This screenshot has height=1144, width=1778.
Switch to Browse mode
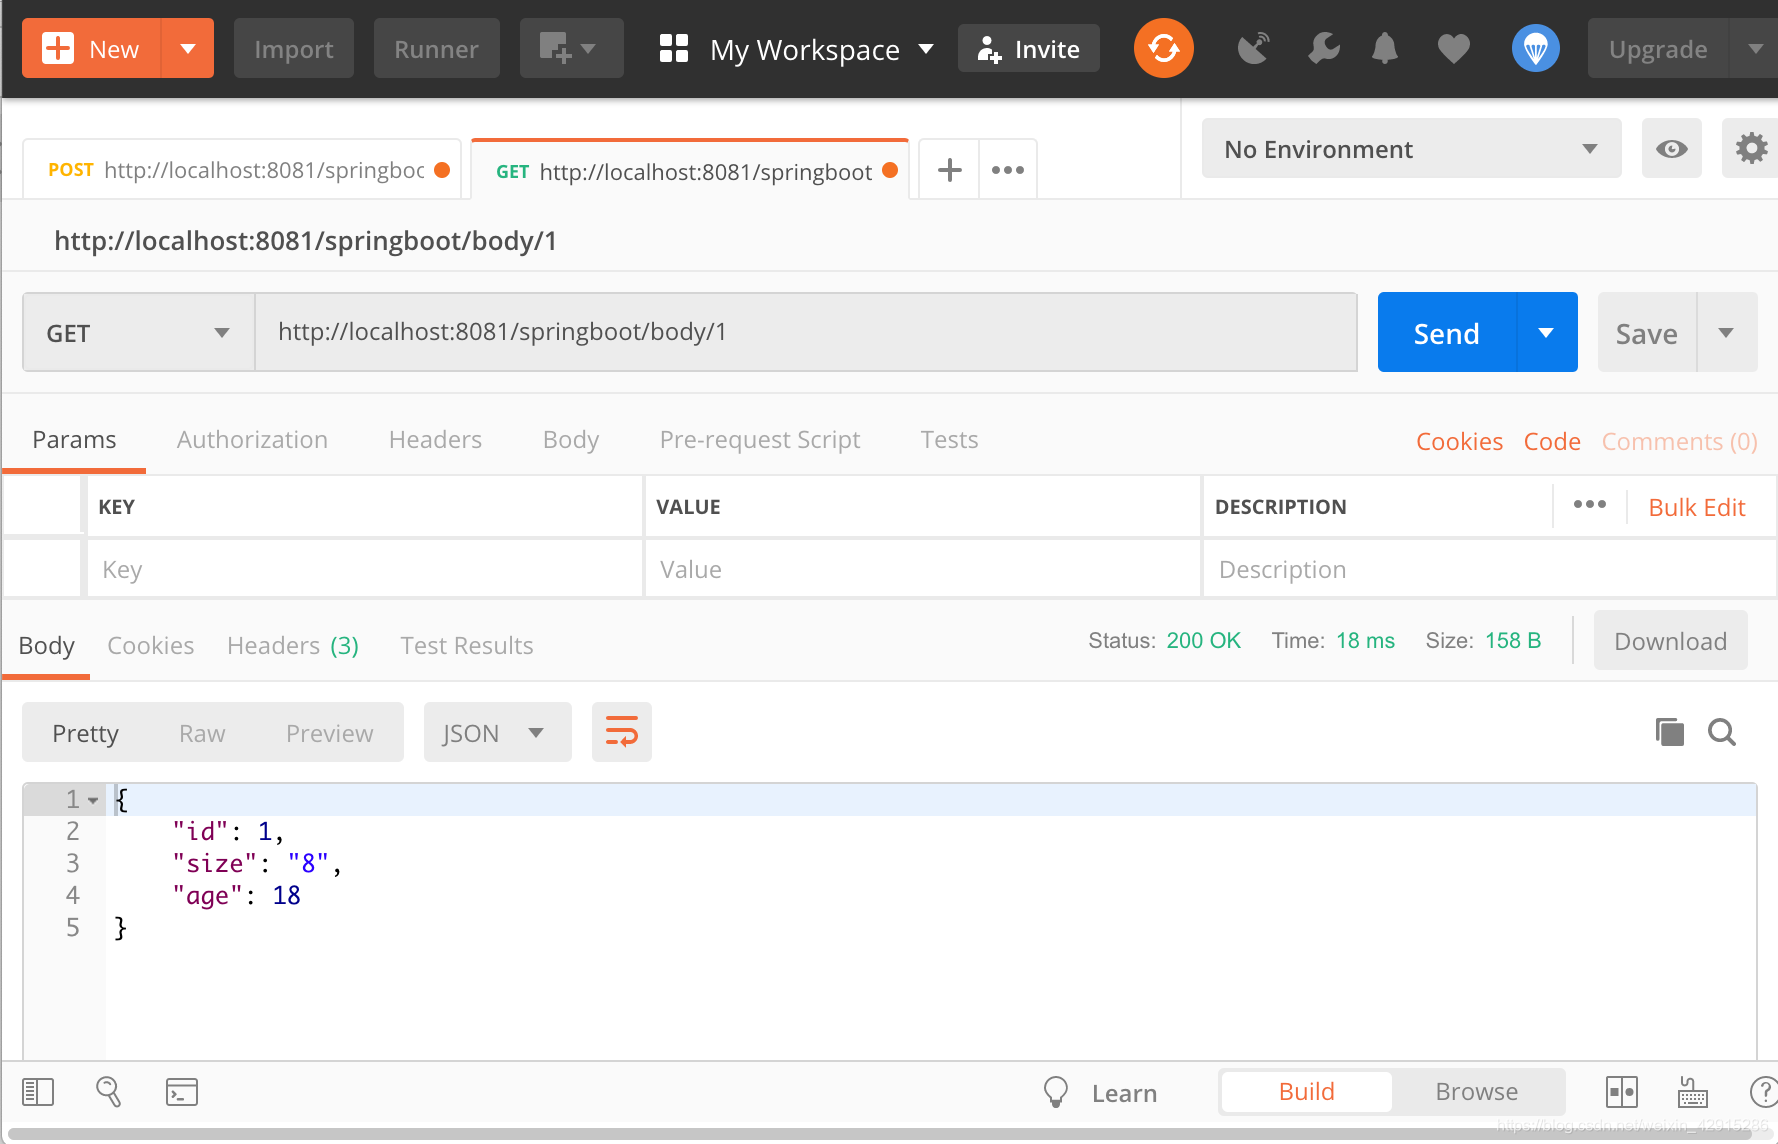point(1476,1091)
